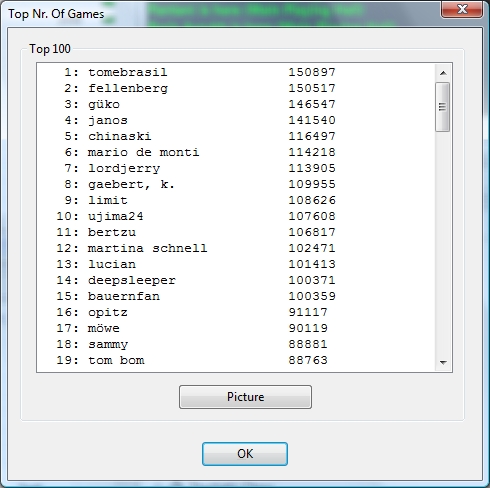This screenshot has height=488, width=490.
Task: Select the row for bauernfan
Action: [236, 296]
